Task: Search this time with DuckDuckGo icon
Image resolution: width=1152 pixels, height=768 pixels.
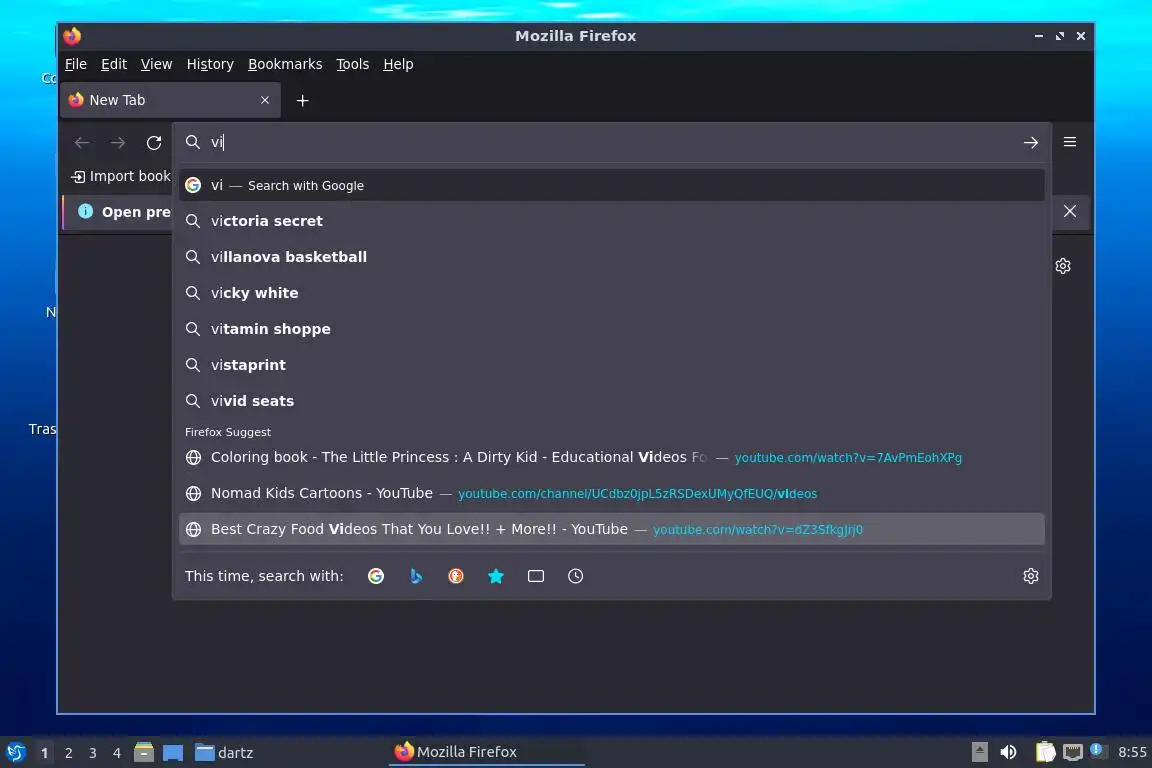Action: 456,576
